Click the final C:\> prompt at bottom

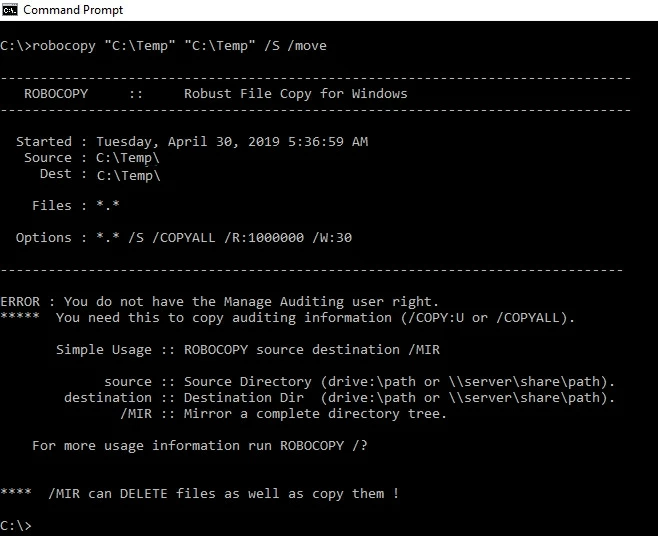16,526
